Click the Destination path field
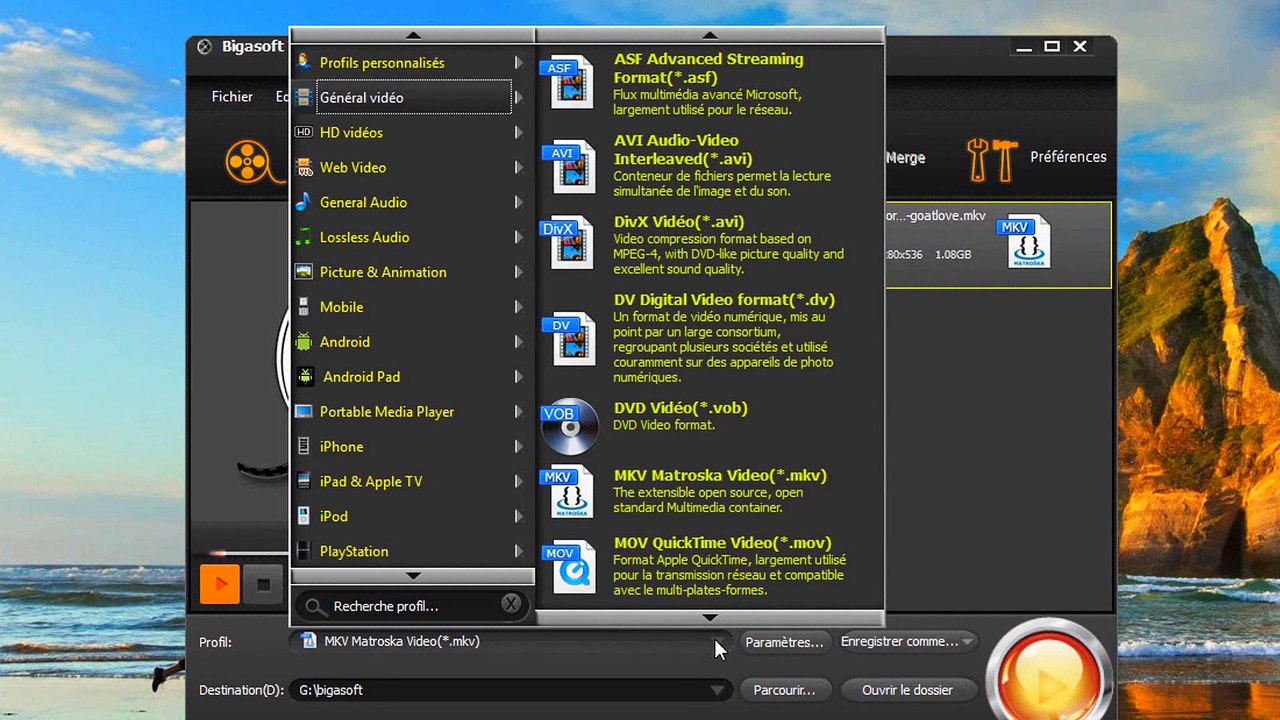The height and width of the screenshot is (720, 1280). point(512,690)
